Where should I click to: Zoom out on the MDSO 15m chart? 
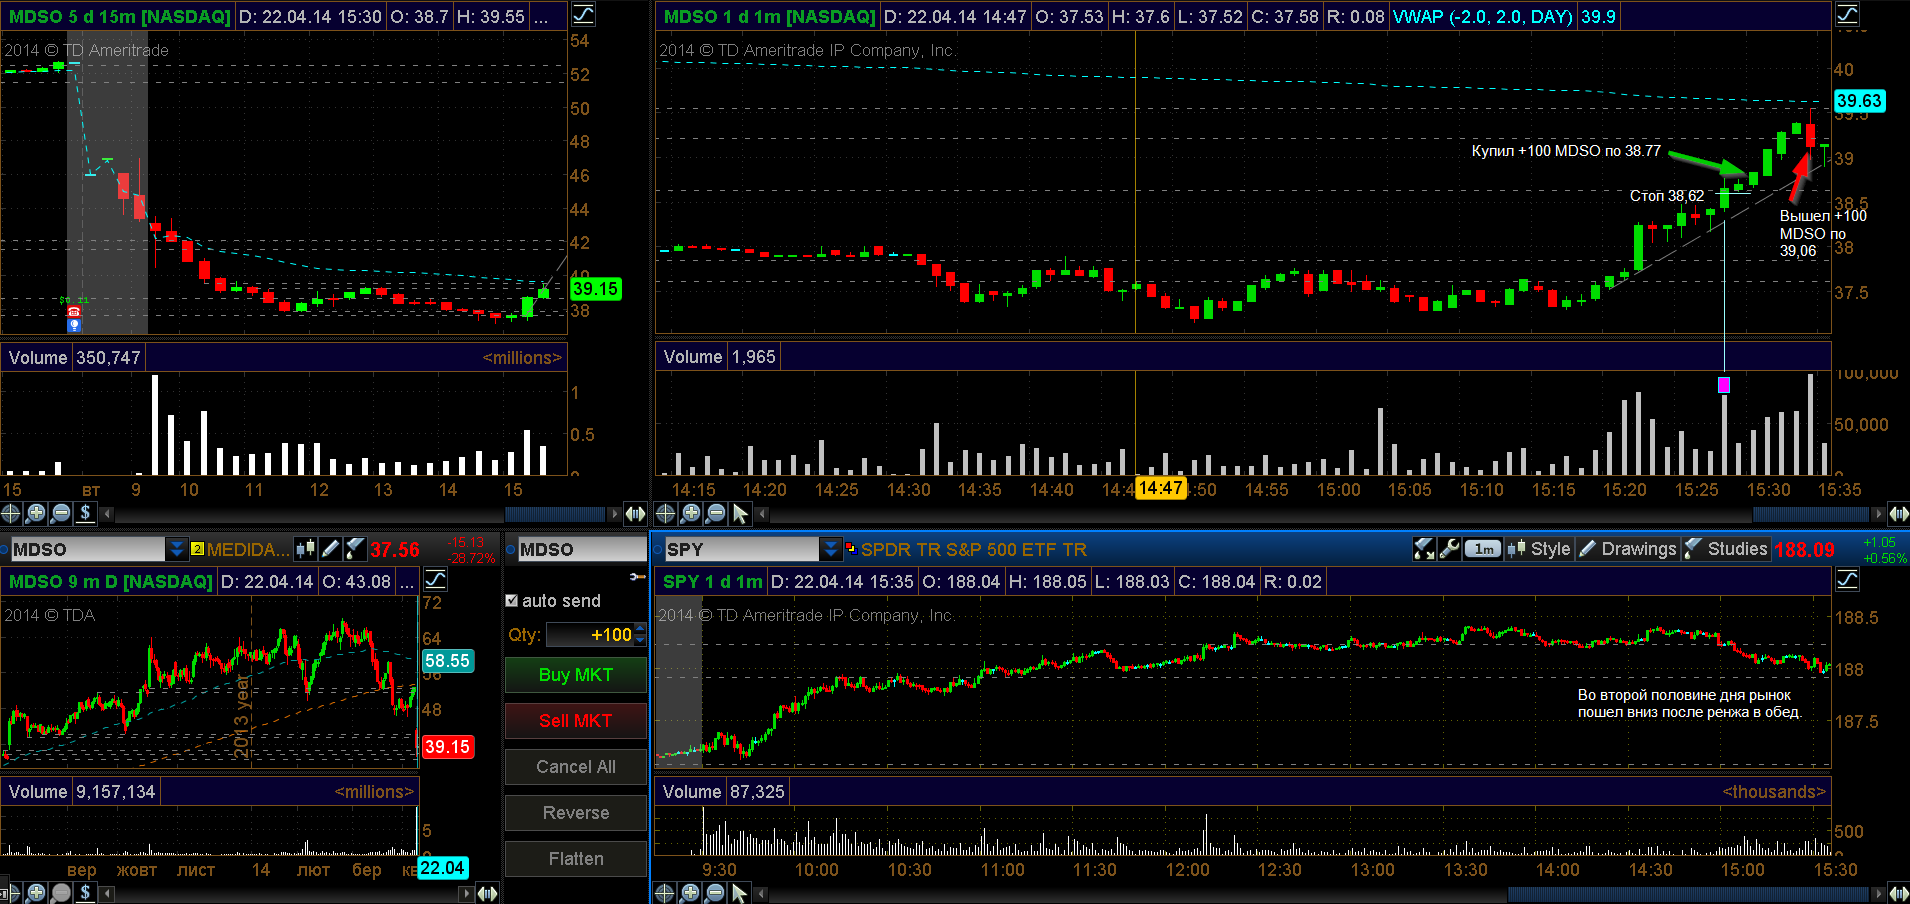pyautogui.click(x=61, y=513)
